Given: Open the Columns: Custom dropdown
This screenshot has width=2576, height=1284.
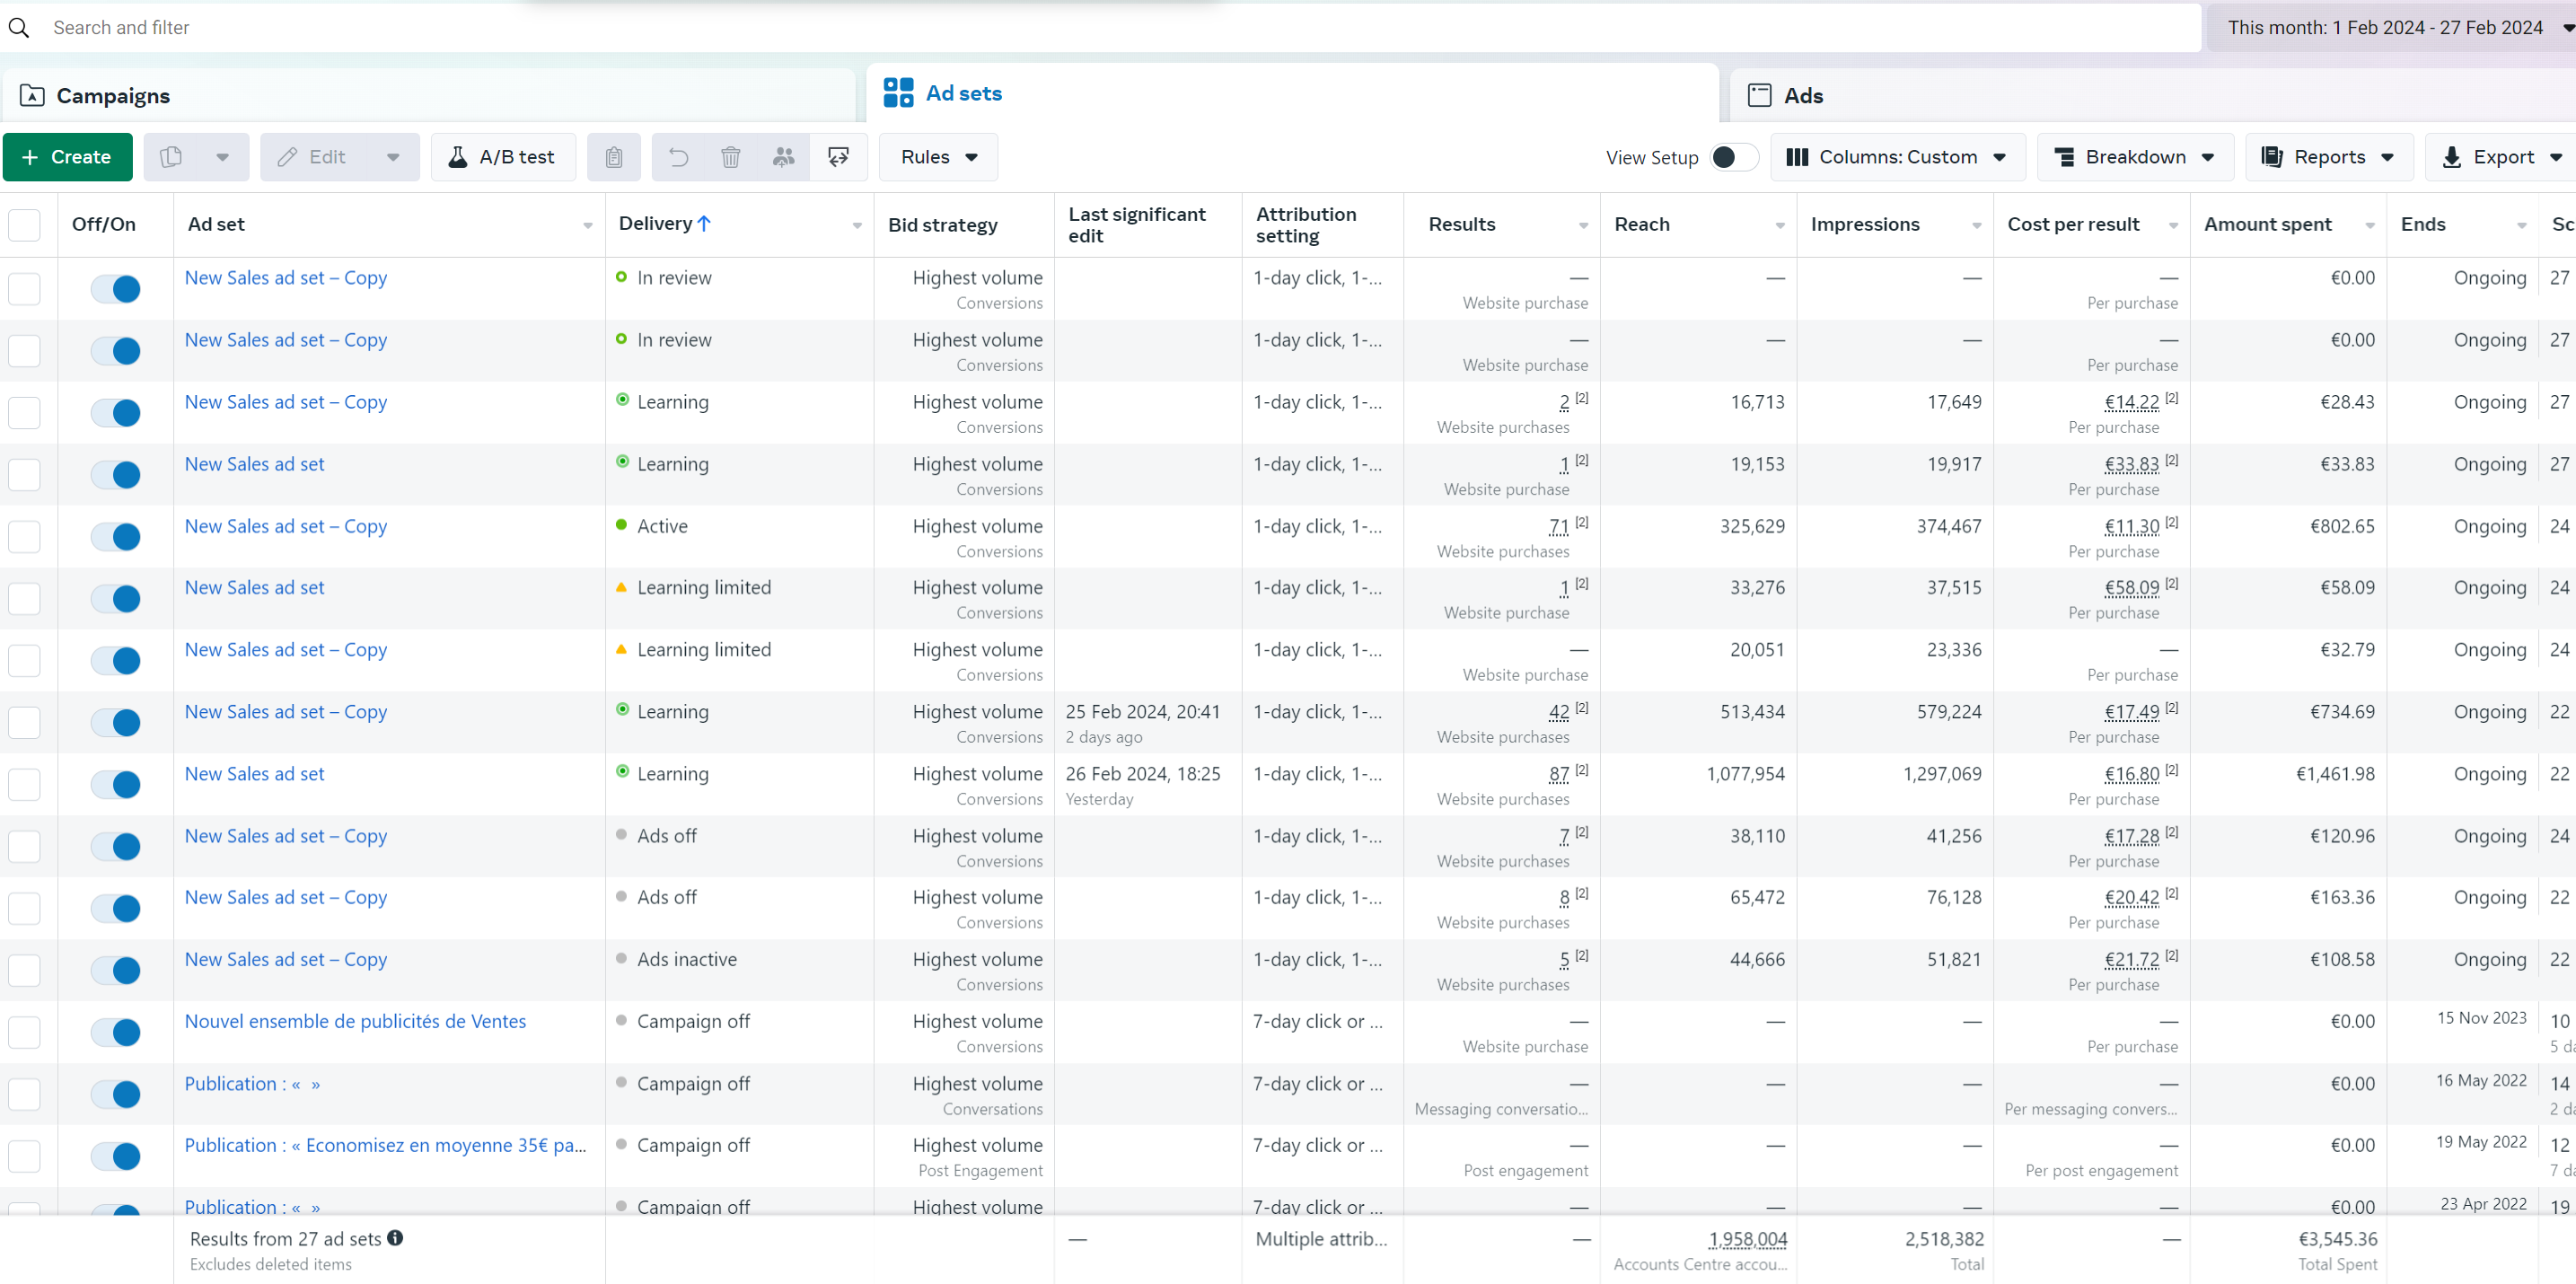Looking at the screenshot, I should (1897, 157).
